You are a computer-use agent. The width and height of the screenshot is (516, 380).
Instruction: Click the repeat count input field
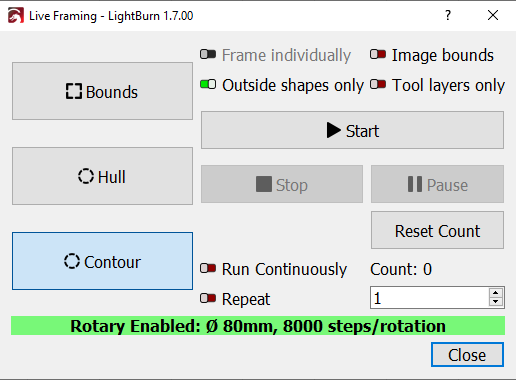pos(430,298)
